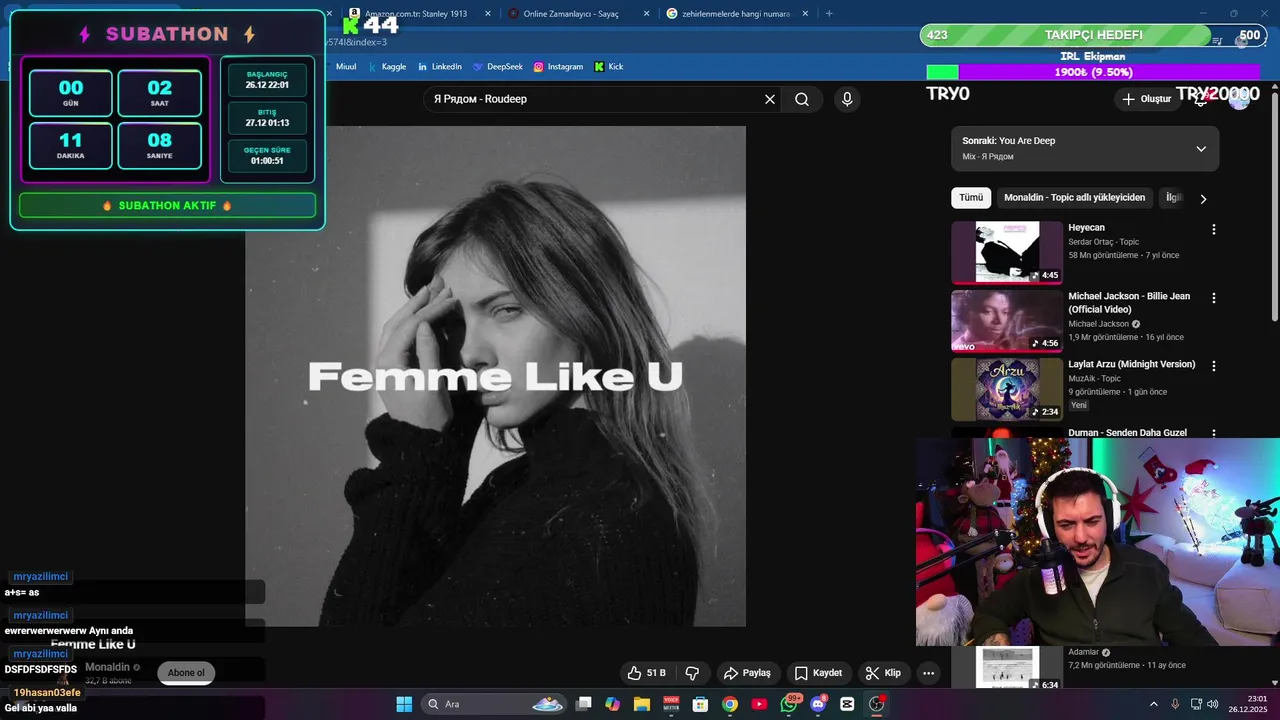Image resolution: width=1280 pixels, height=720 pixels.
Task: Open the Adamlar video thumbnail
Action: tap(1007, 668)
